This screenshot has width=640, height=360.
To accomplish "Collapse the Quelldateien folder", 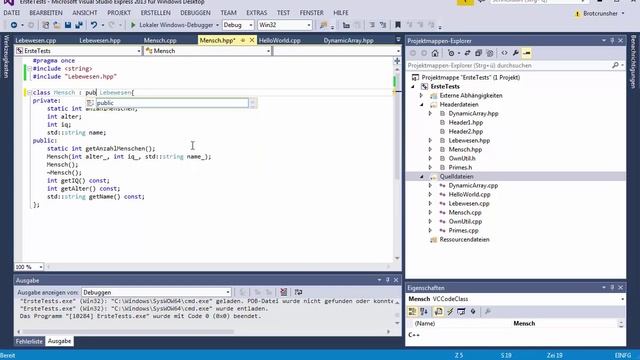I will point(422,176).
